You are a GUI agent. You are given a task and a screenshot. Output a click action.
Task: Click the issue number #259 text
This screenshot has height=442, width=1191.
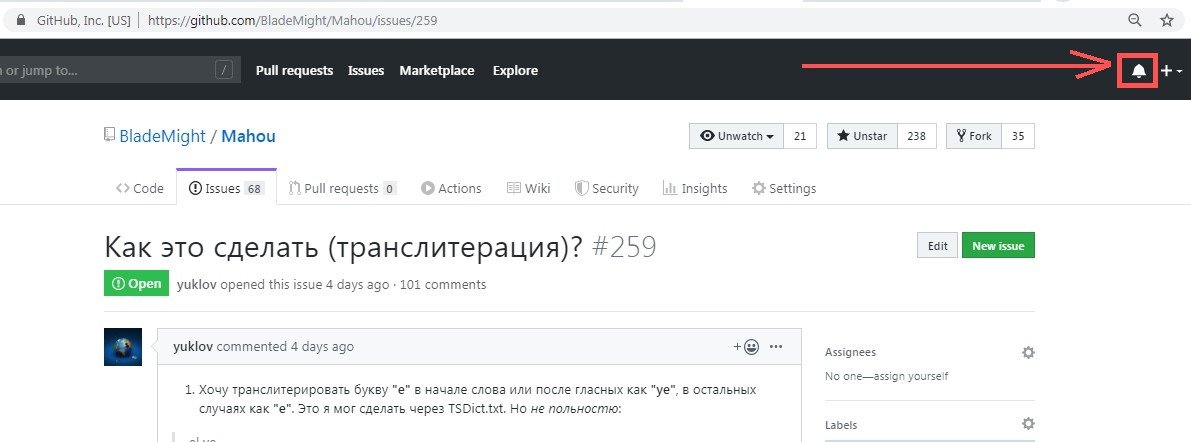(623, 247)
